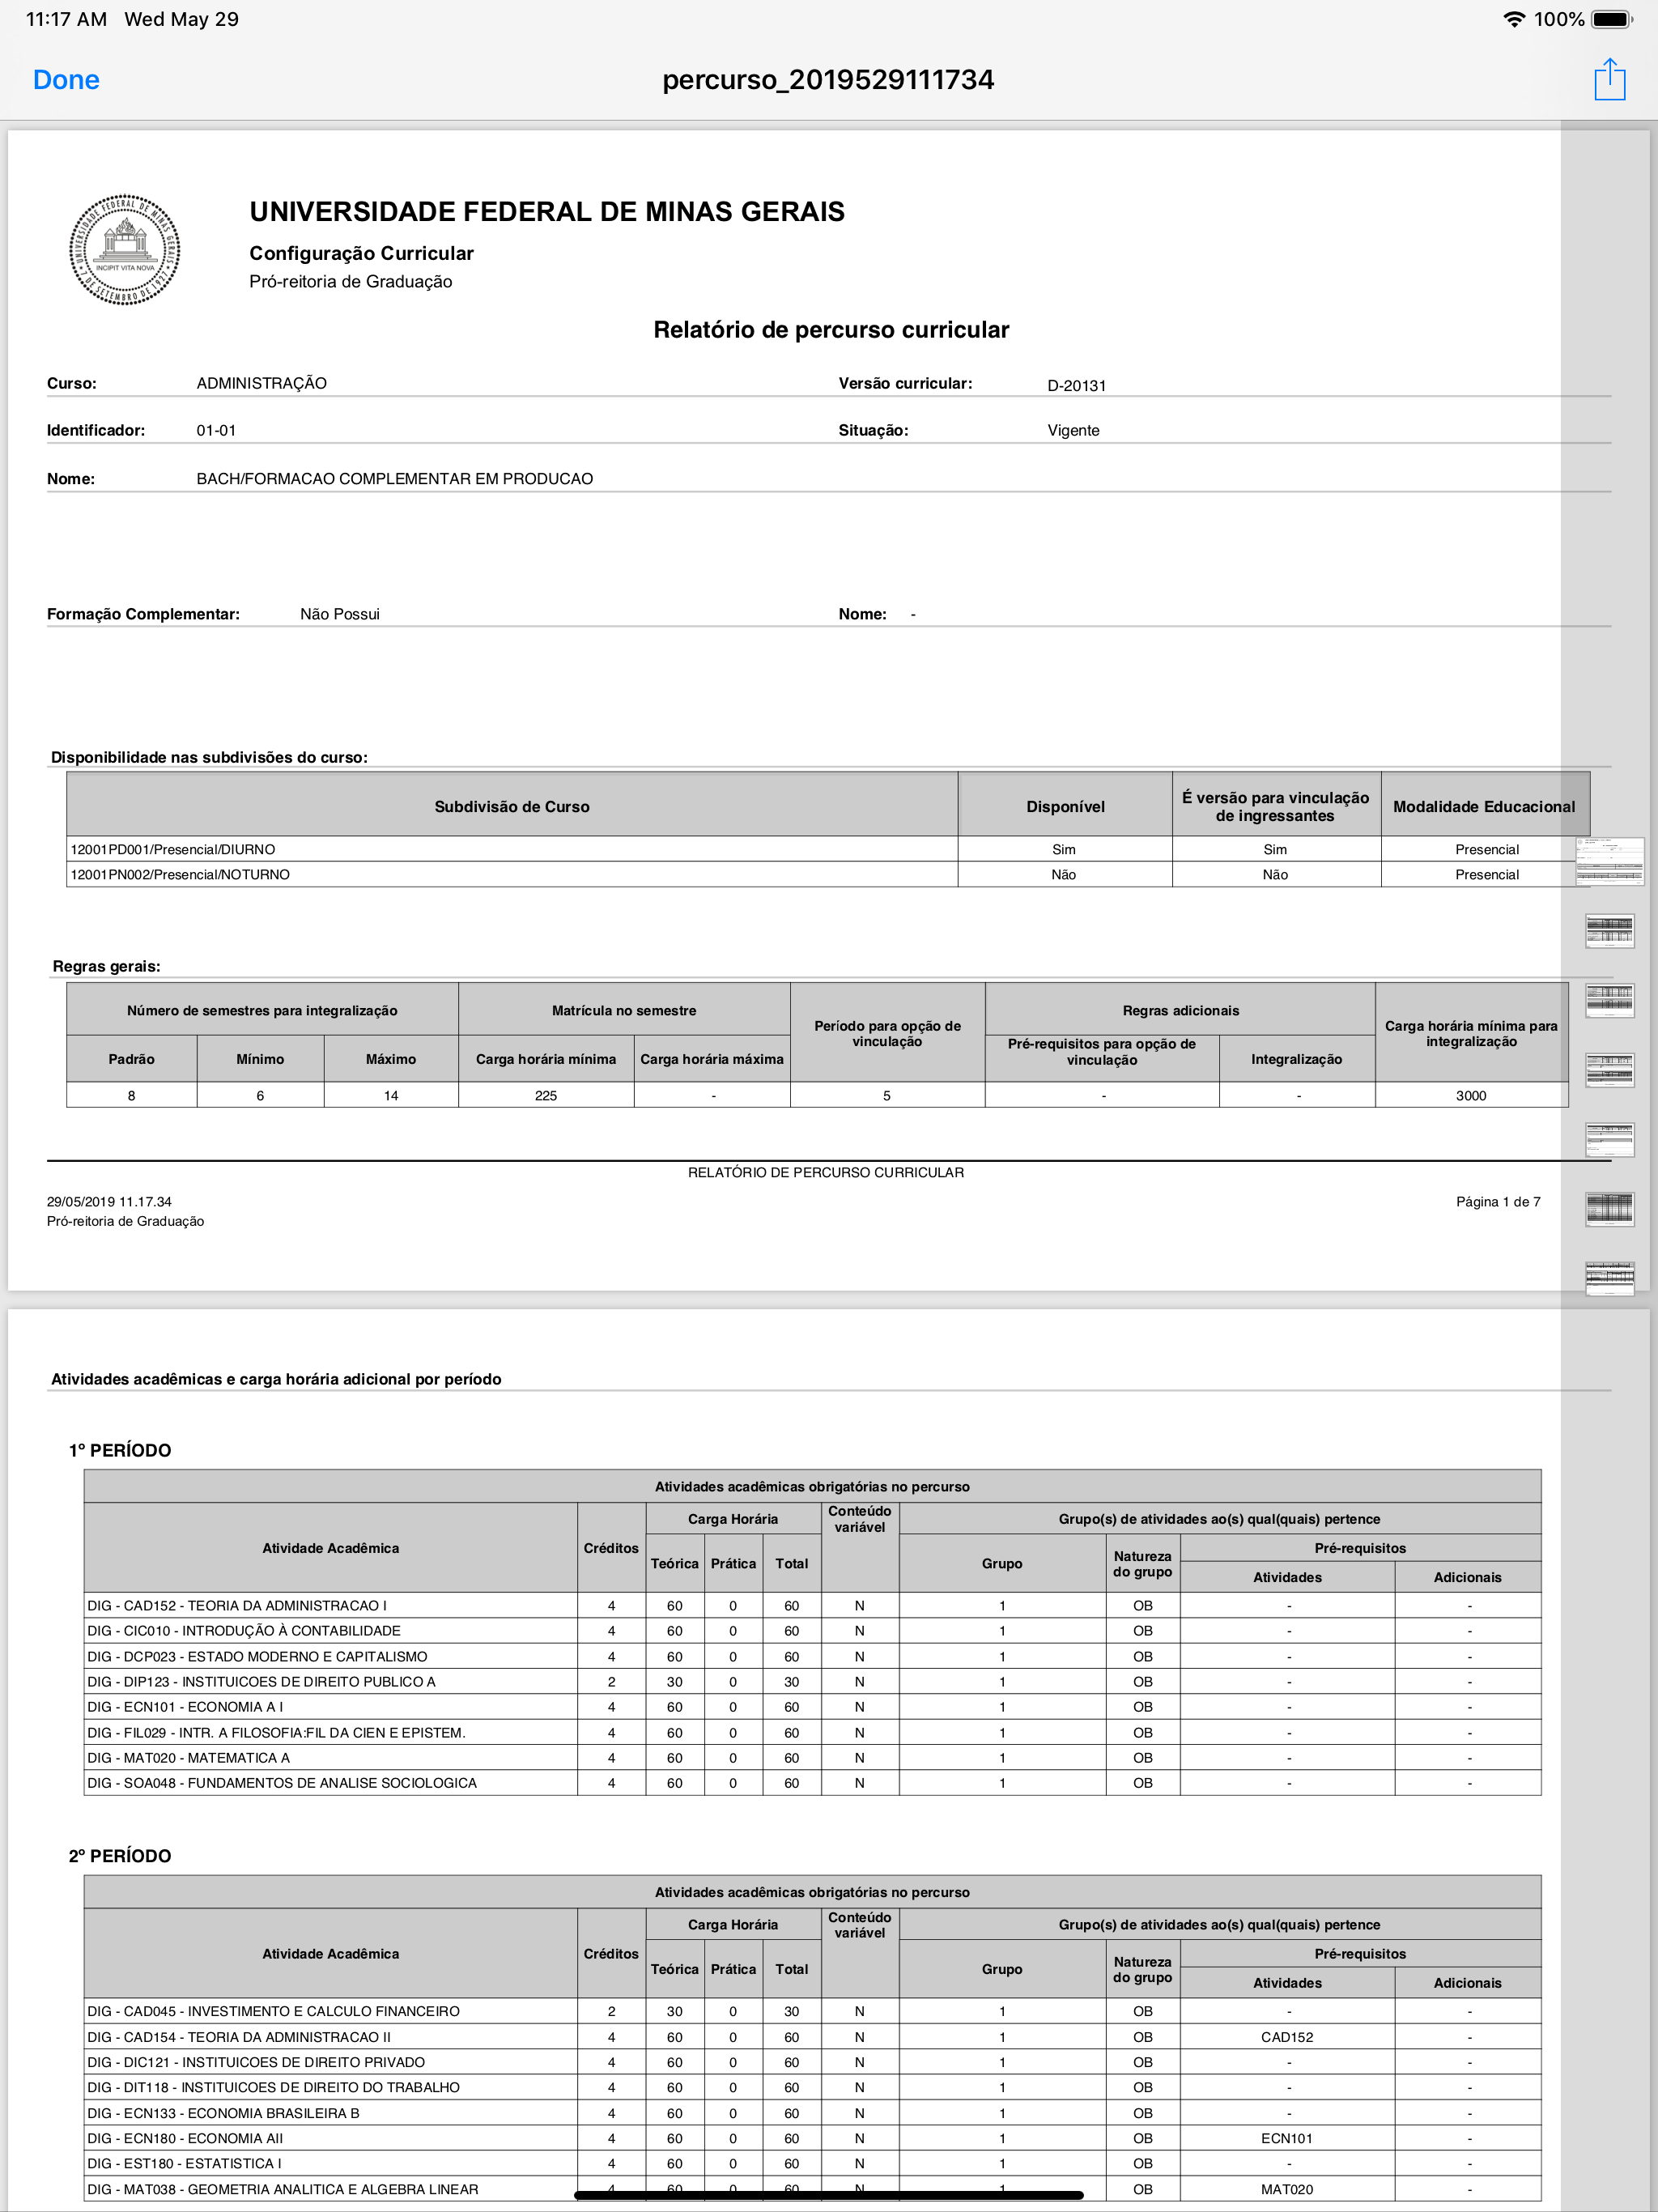Tap the timestamp '29/05/2019 11.17.34'

109,1202
